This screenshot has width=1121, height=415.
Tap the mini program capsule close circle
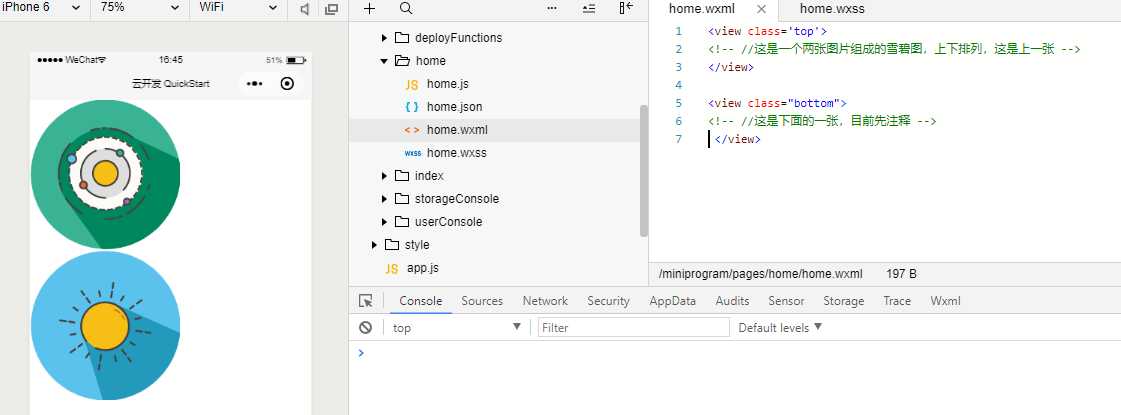pyautogui.click(x=288, y=83)
